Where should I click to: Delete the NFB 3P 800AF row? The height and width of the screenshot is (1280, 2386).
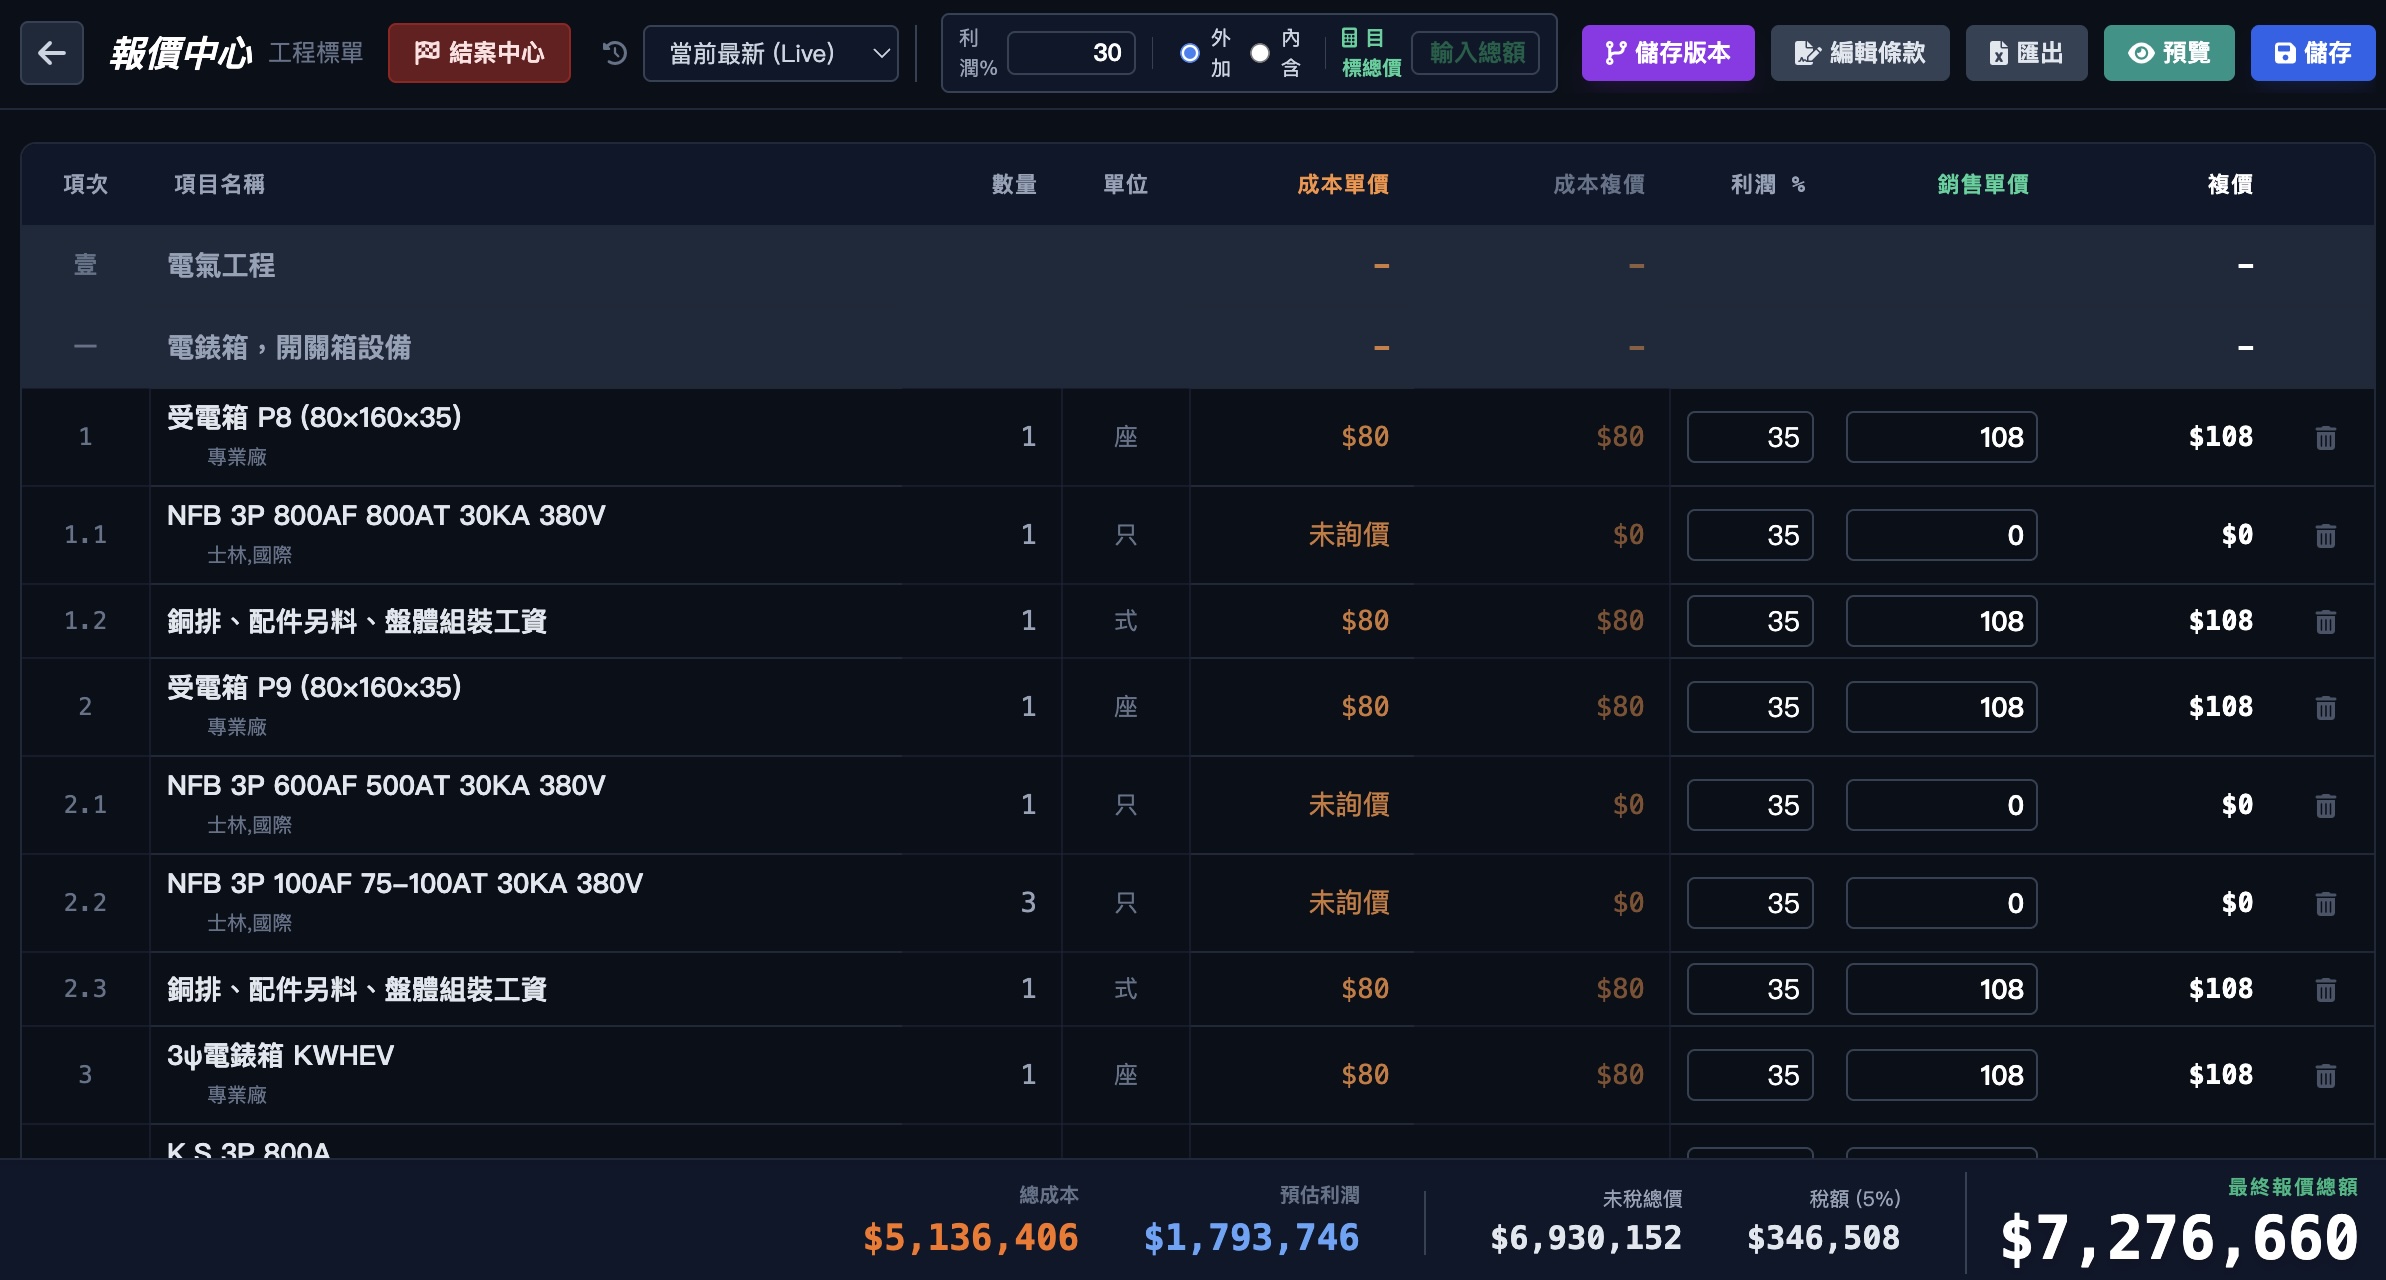[2325, 536]
